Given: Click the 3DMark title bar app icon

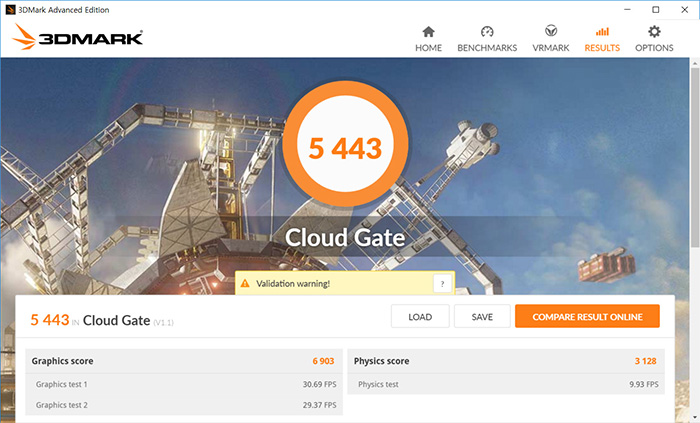Looking at the screenshot, I should pyautogui.click(x=10, y=10).
